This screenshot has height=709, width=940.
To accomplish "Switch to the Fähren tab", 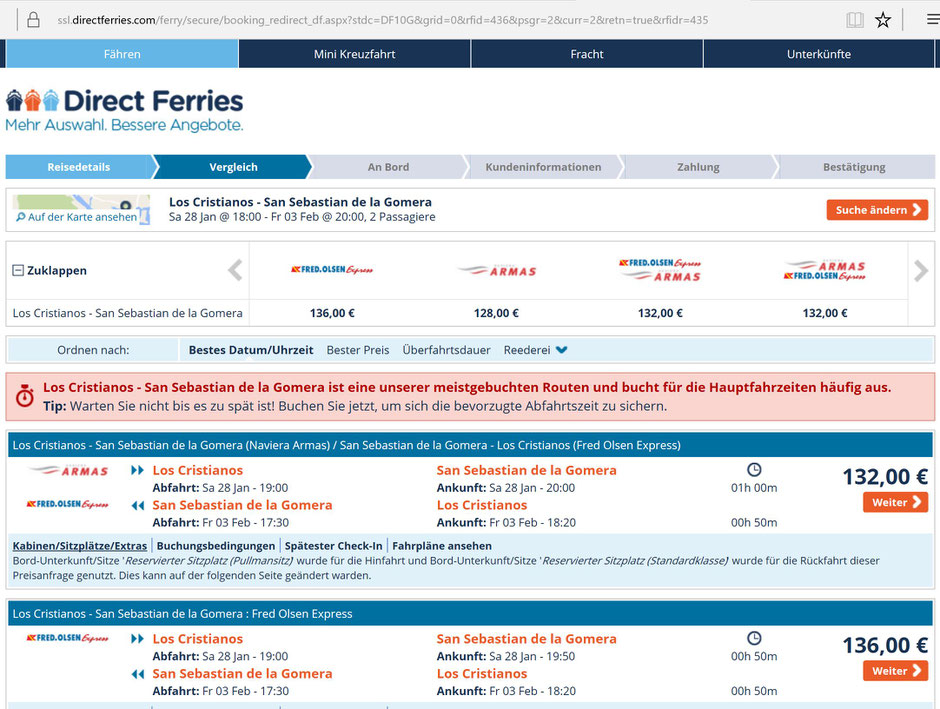I will point(122,54).
